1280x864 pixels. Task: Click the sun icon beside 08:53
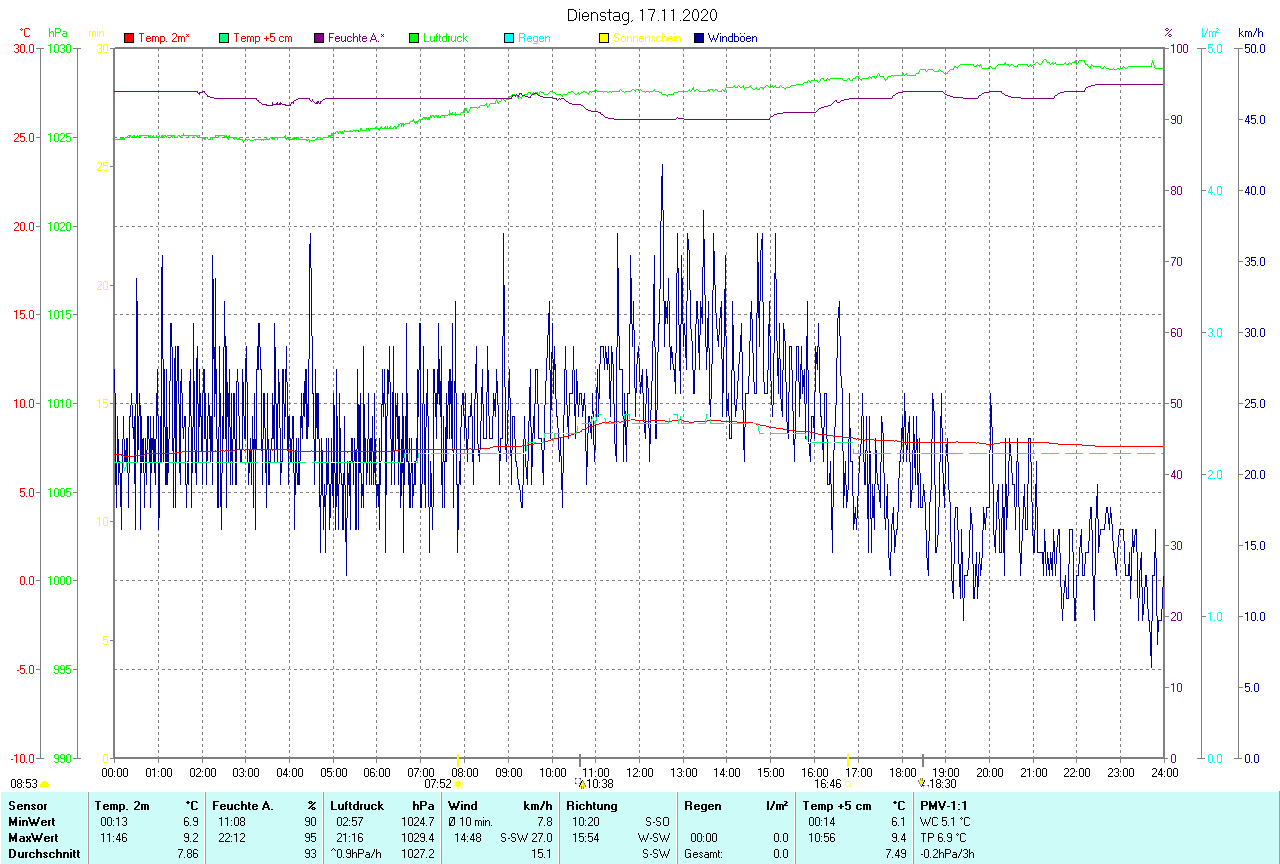[x=45, y=785]
